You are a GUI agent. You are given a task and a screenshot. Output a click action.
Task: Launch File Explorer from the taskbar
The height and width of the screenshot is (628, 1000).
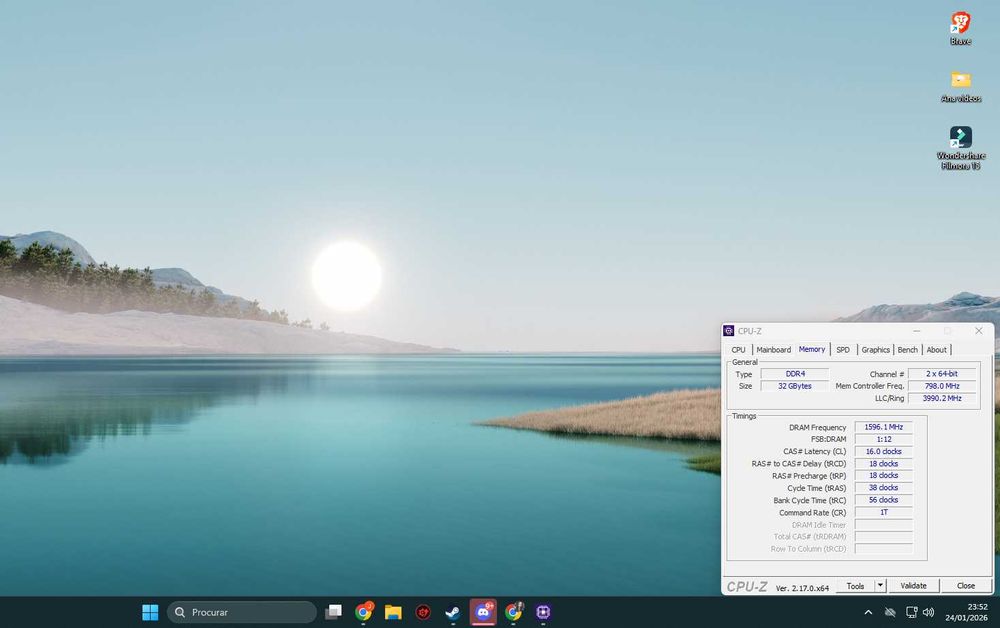point(393,612)
